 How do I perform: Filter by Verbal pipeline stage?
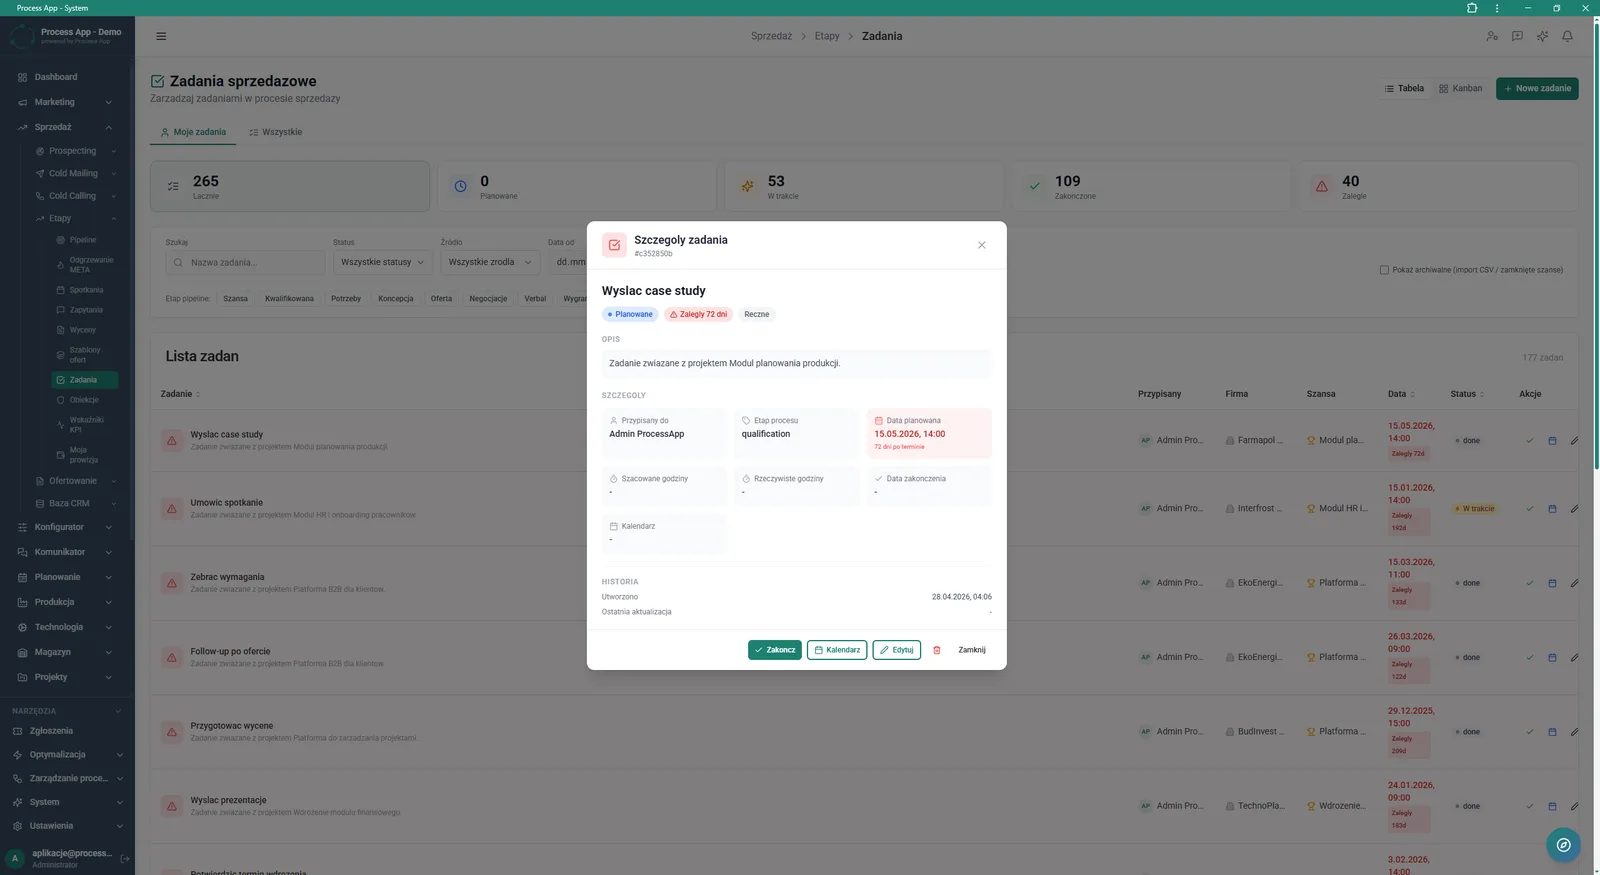pyautogui.click(x=535, y=299)
